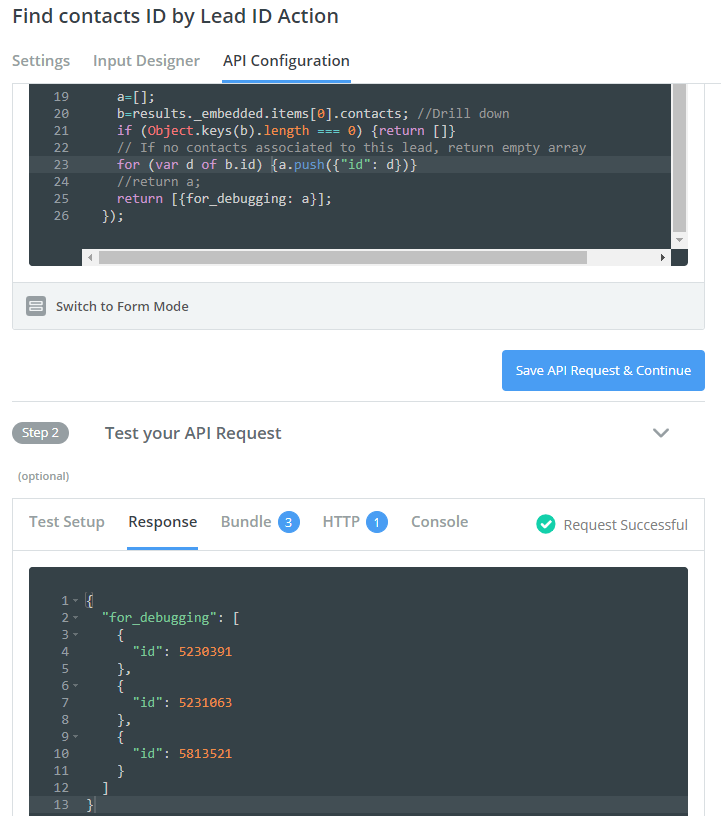Click the Bundle count badge showing 3
The image size is (721, 816).
[288, 522]
